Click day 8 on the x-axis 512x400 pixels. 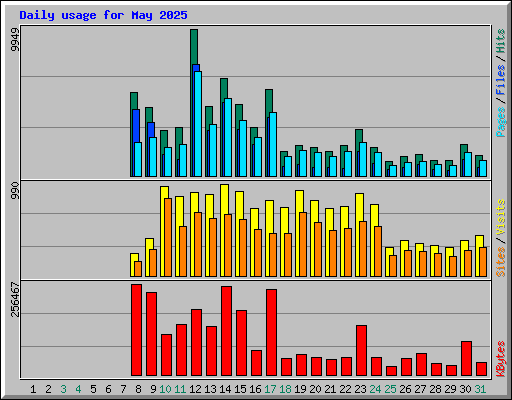pyautogui.click(x=138, y=389)
